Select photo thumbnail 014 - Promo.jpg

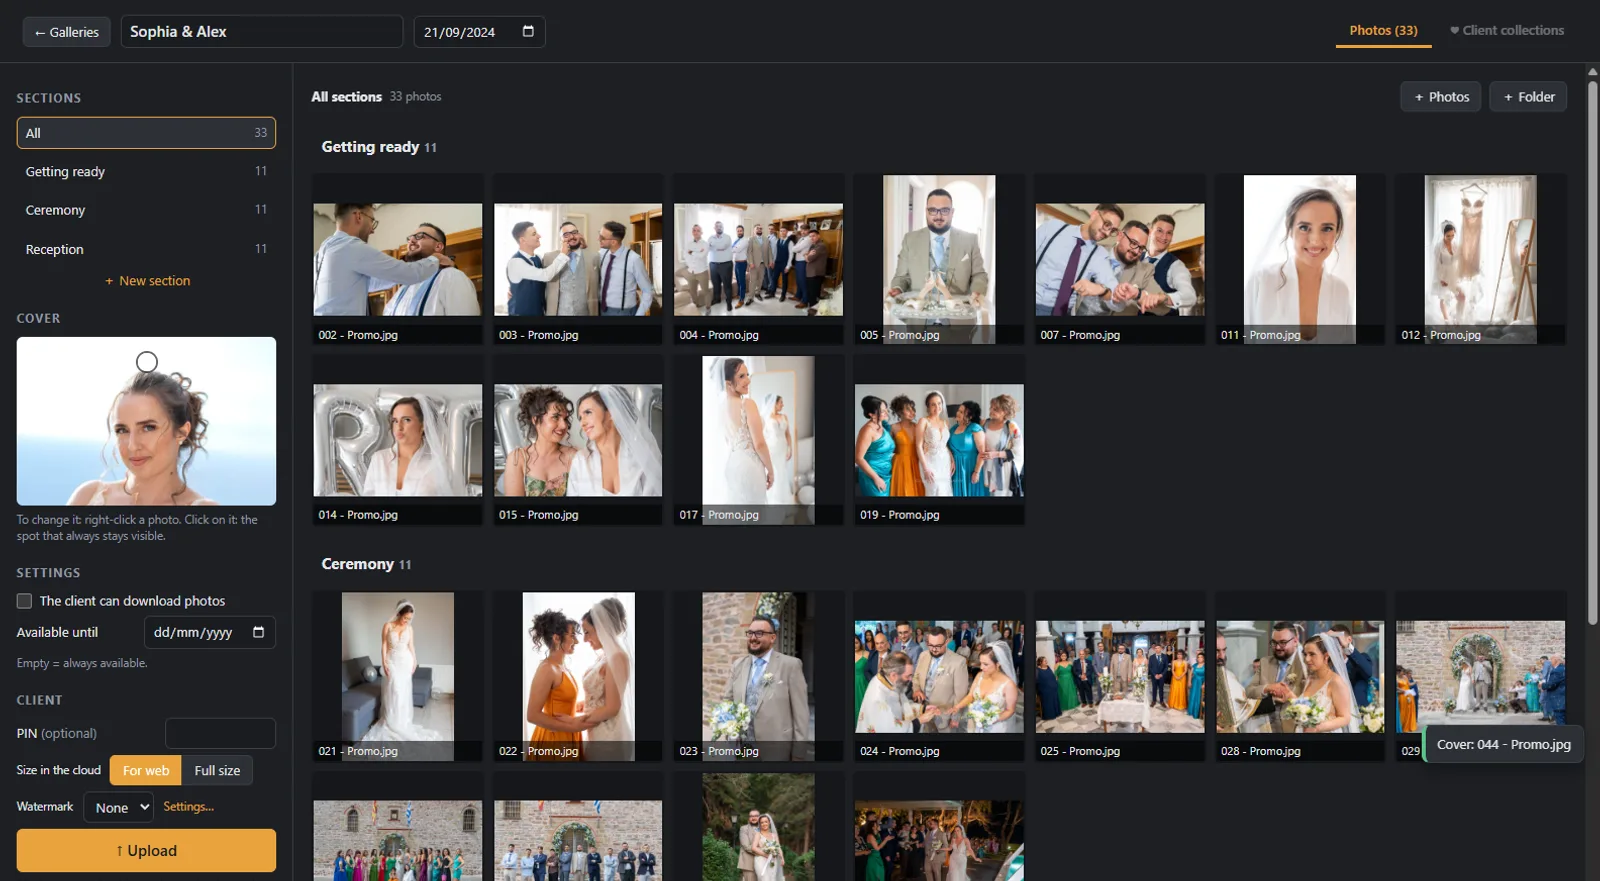point(398,440)
